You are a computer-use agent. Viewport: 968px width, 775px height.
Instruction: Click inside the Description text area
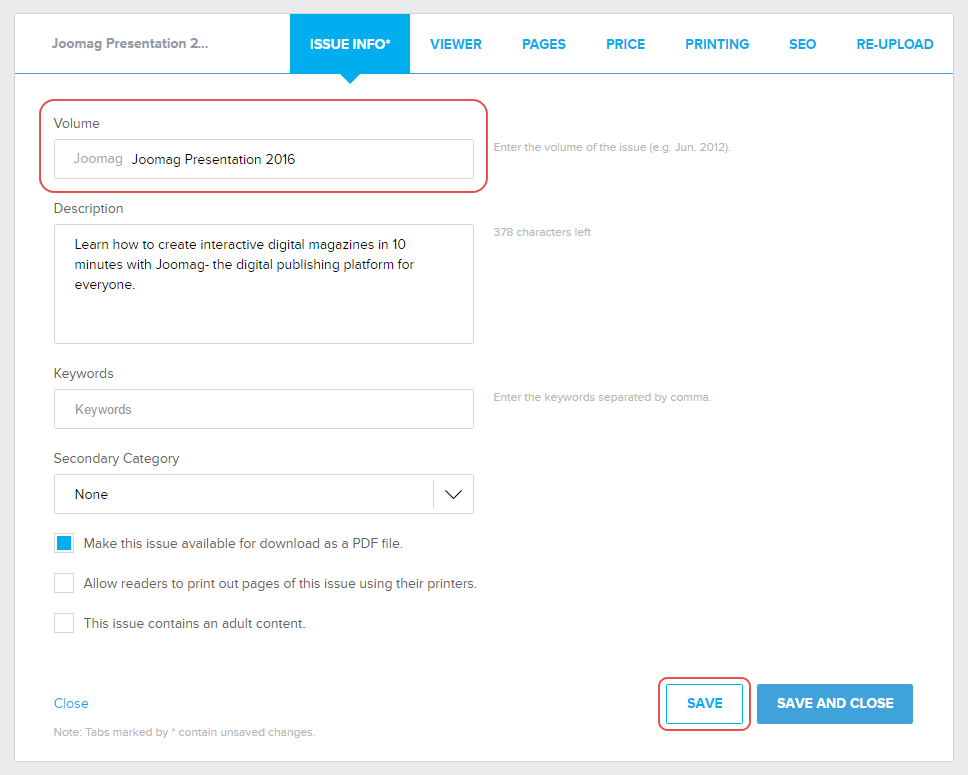tap(263, 300)
